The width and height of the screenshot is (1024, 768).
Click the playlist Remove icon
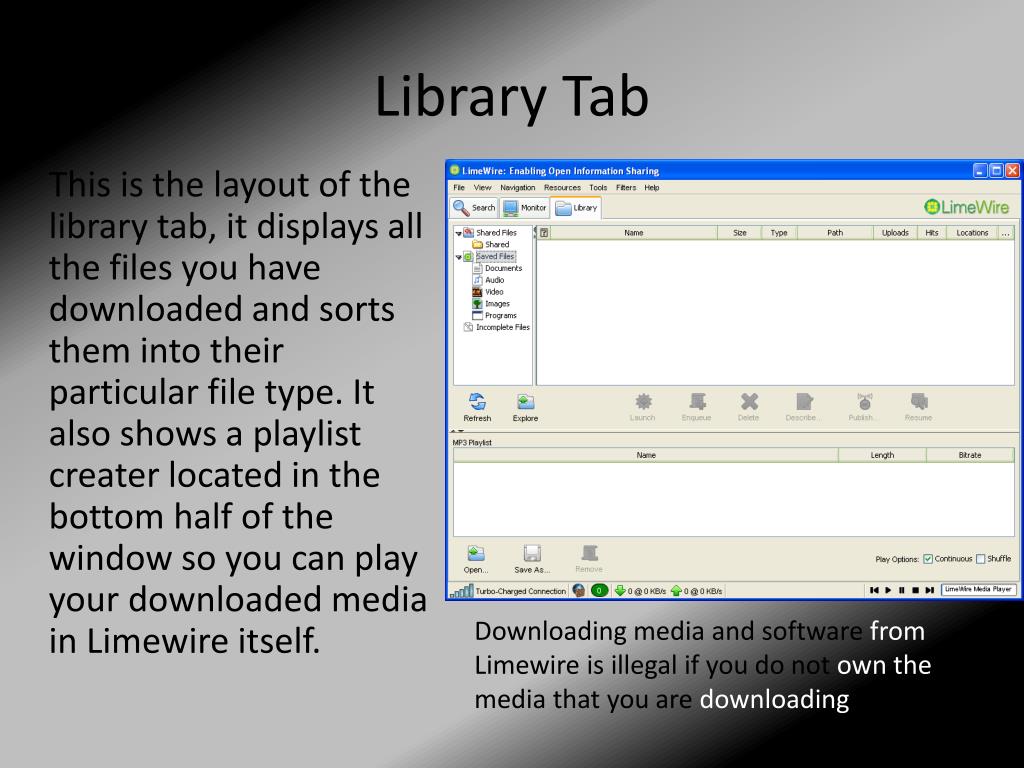tap(590, 553)
